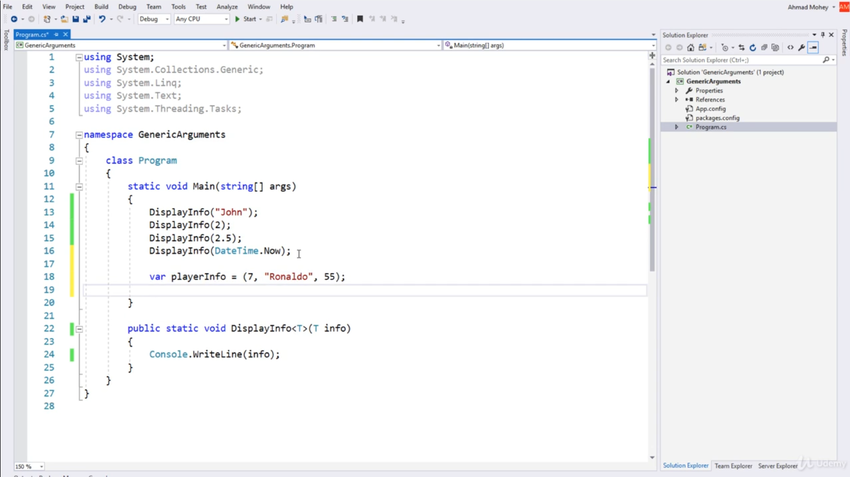Collapse the using directives region
The image size is (850, 477).
click(x=79, y=57)
